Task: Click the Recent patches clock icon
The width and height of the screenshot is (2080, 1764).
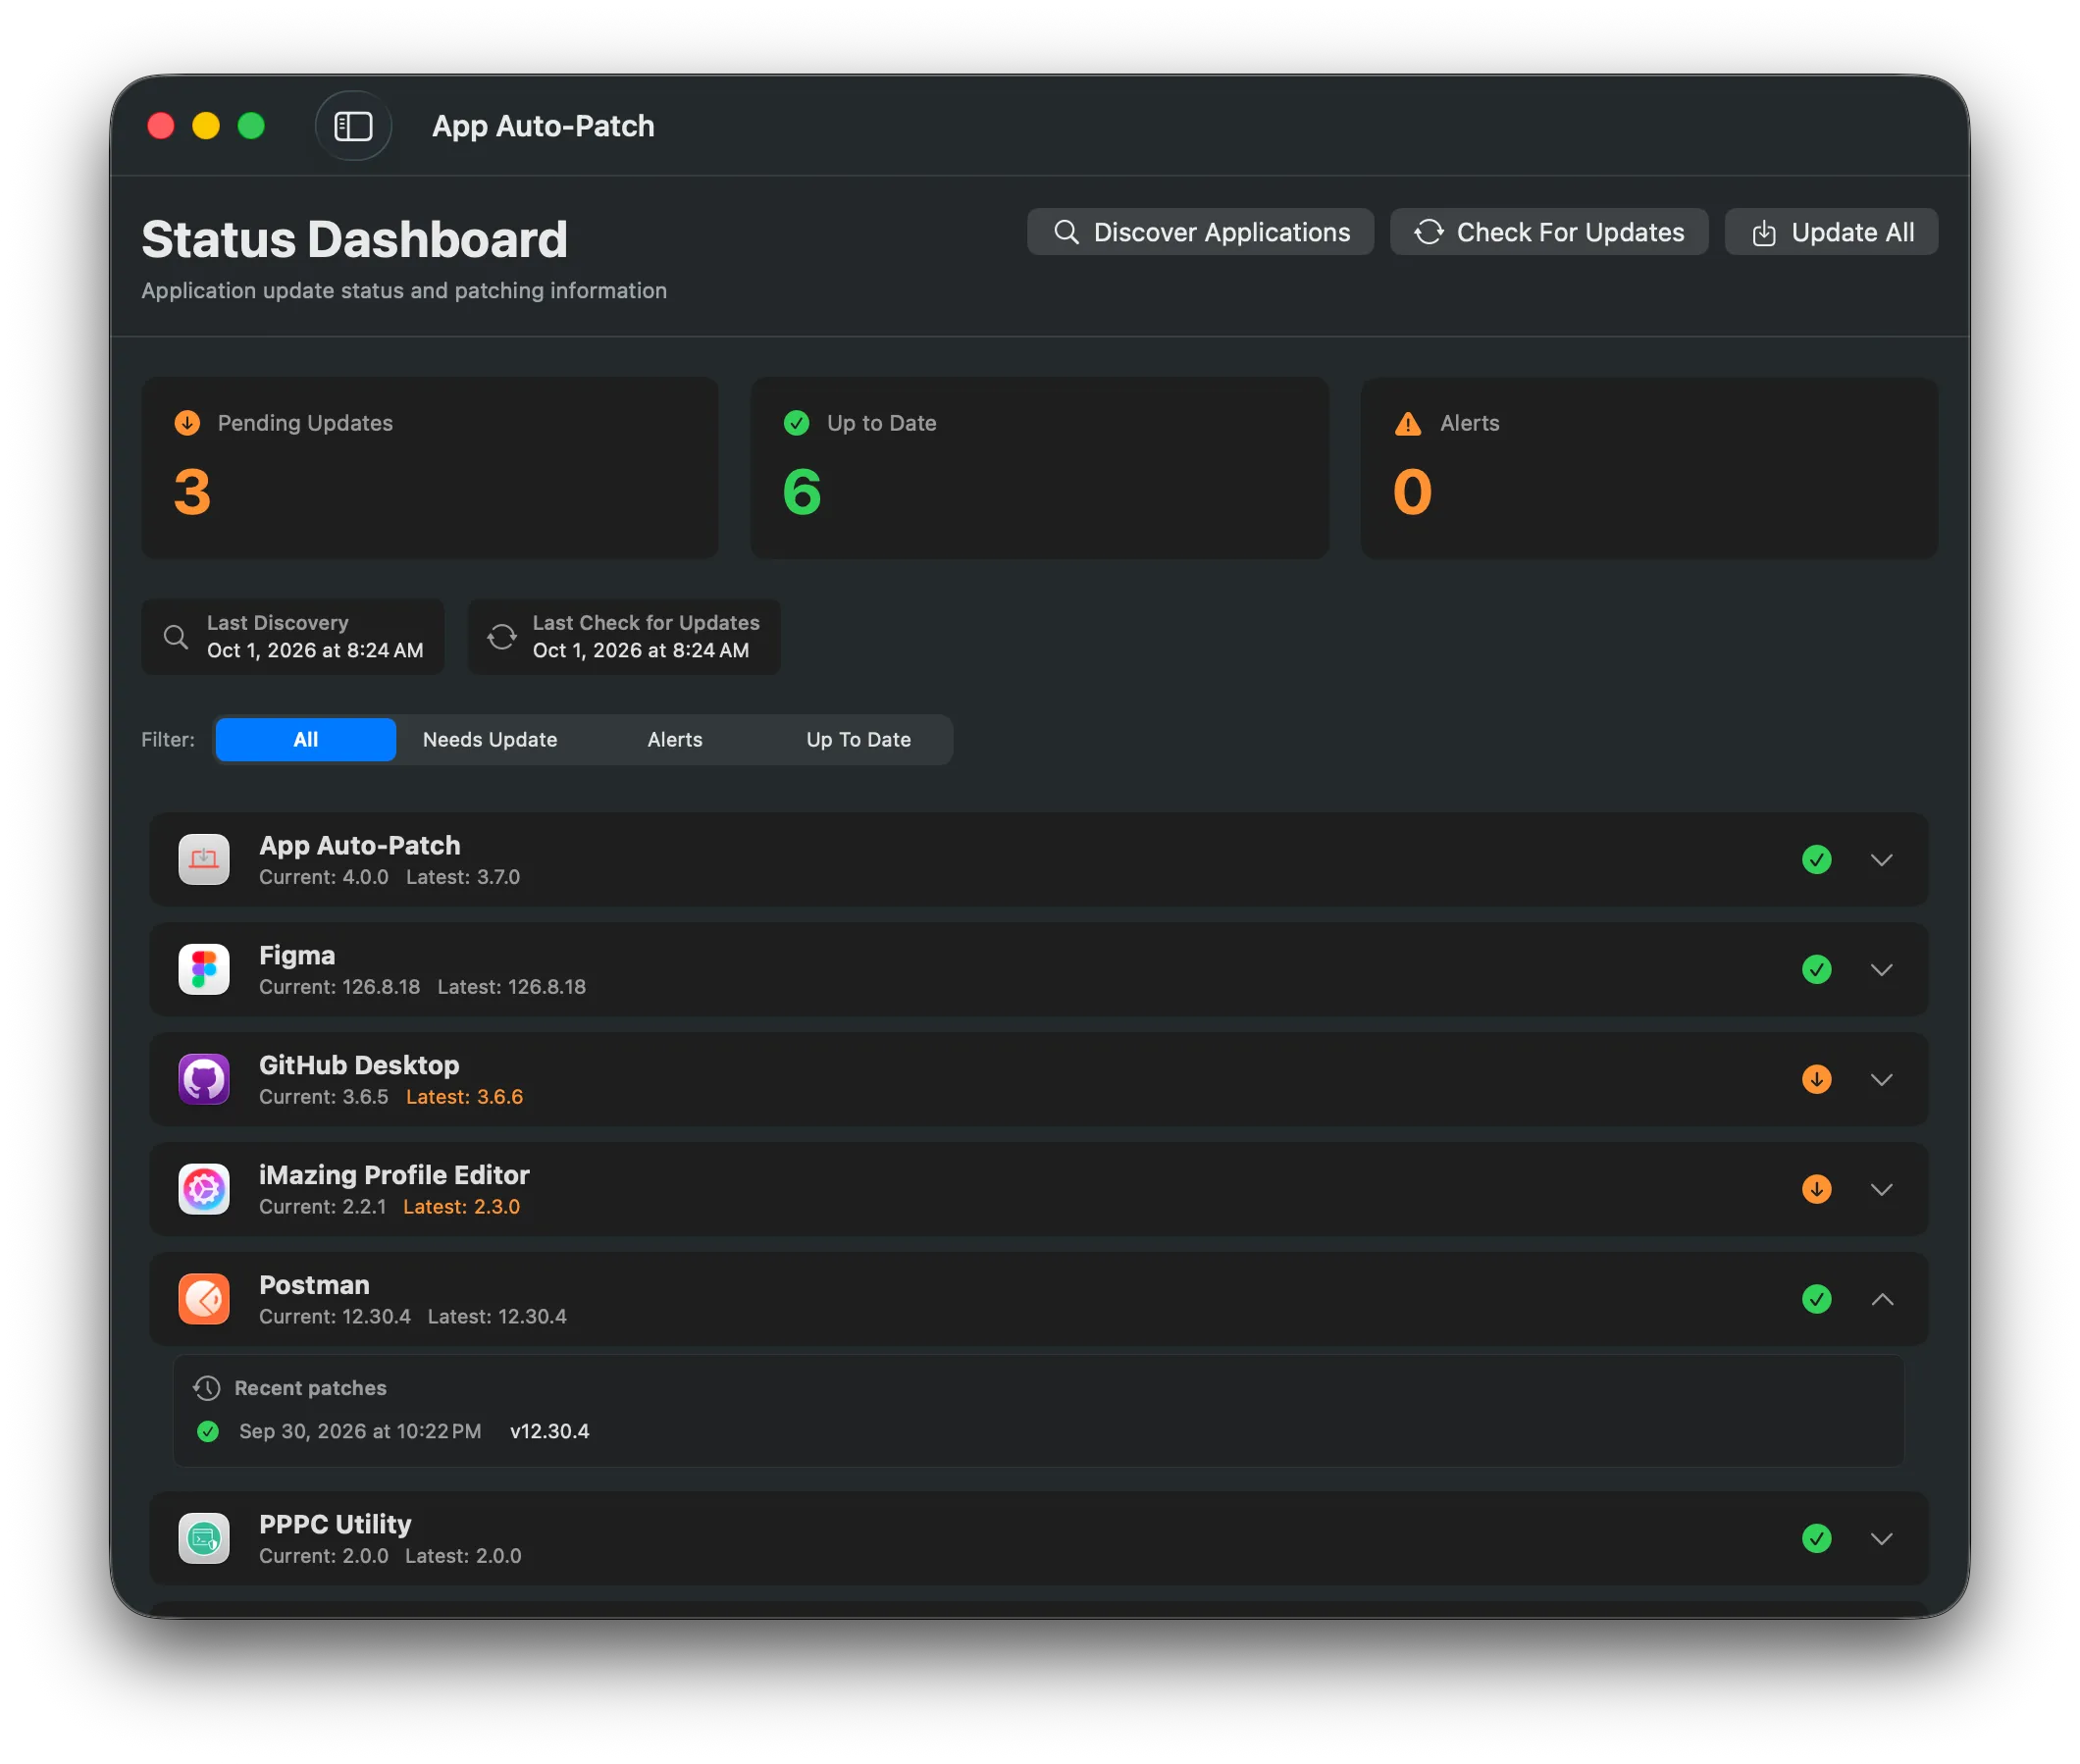Action: (207, 1388)
